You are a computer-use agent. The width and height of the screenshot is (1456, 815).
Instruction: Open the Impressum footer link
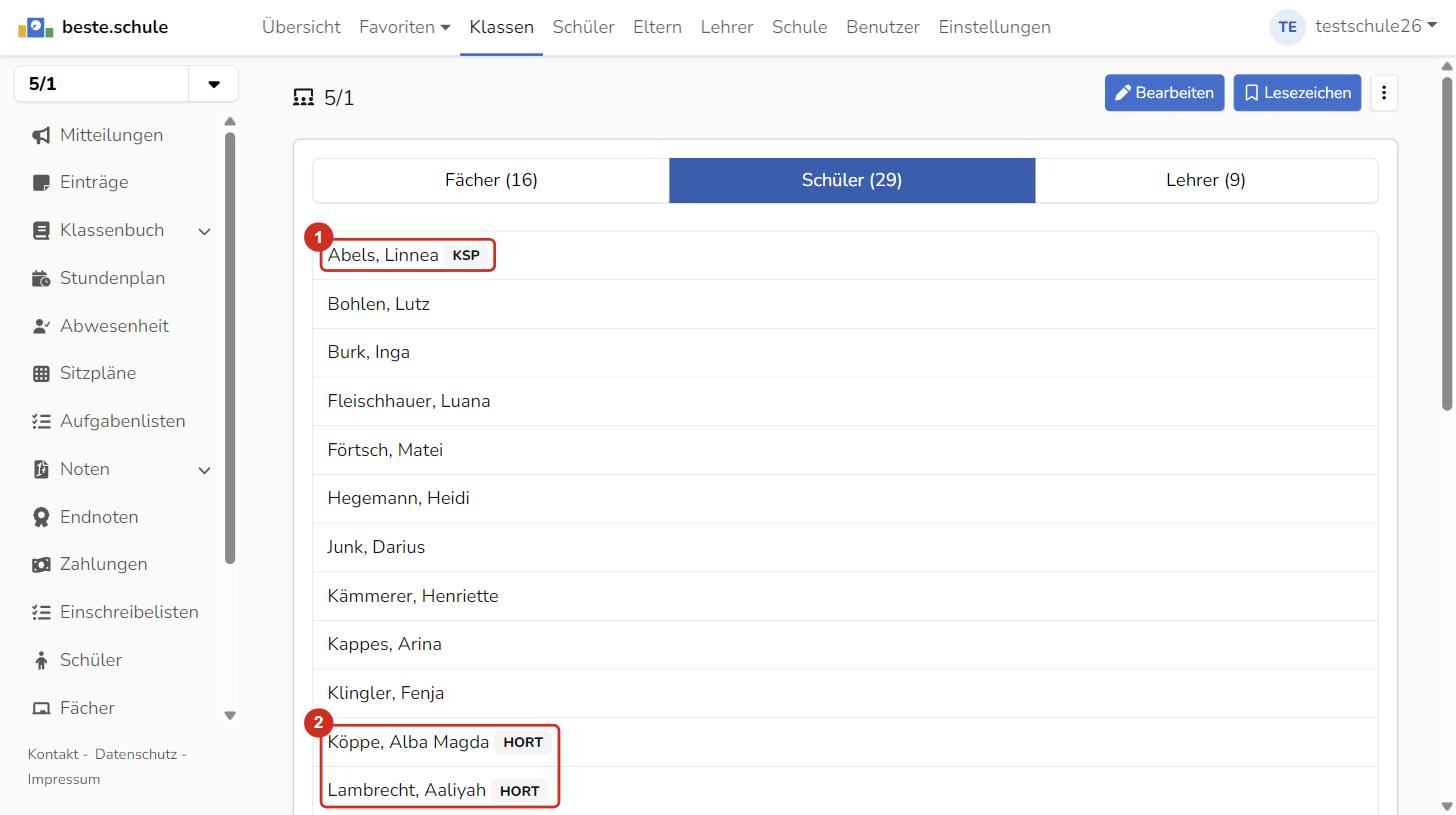point(64,779)
